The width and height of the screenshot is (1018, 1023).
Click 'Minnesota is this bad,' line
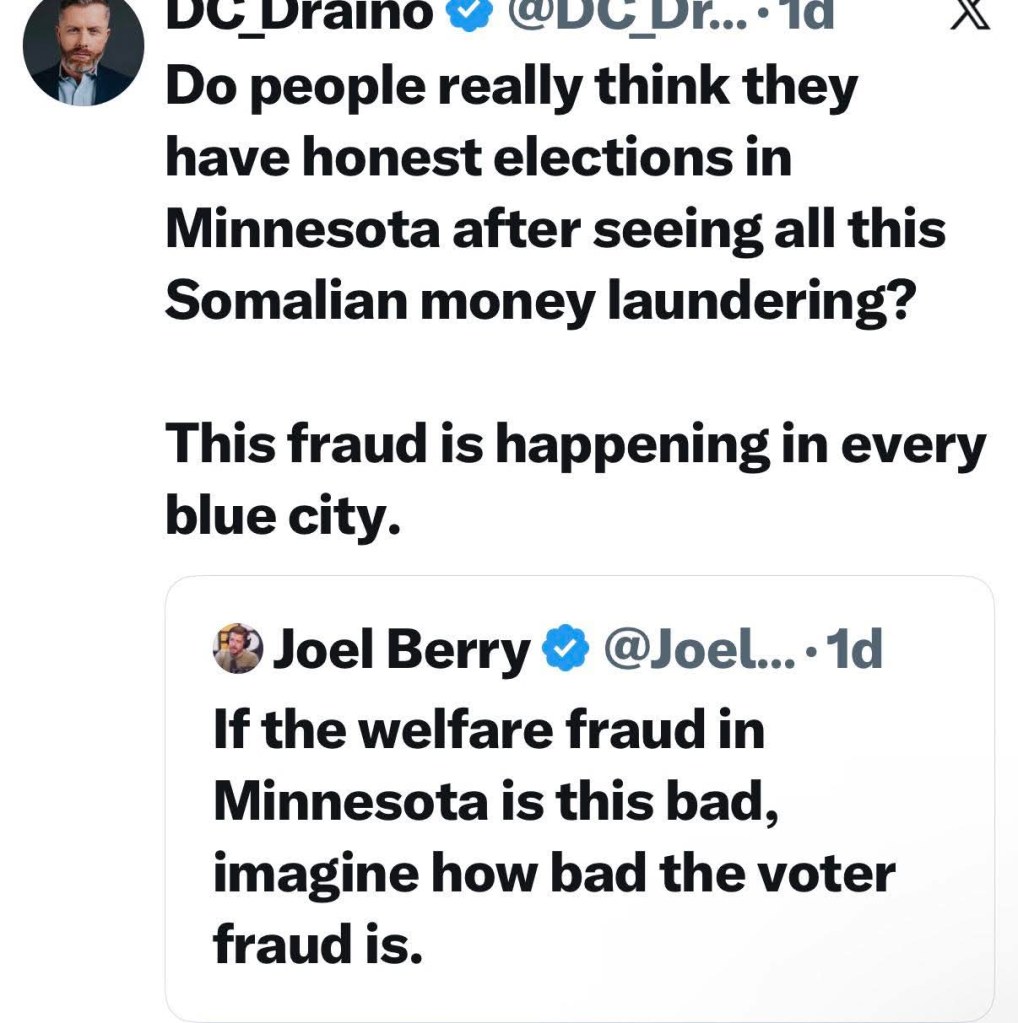click(x=494, y=800)
